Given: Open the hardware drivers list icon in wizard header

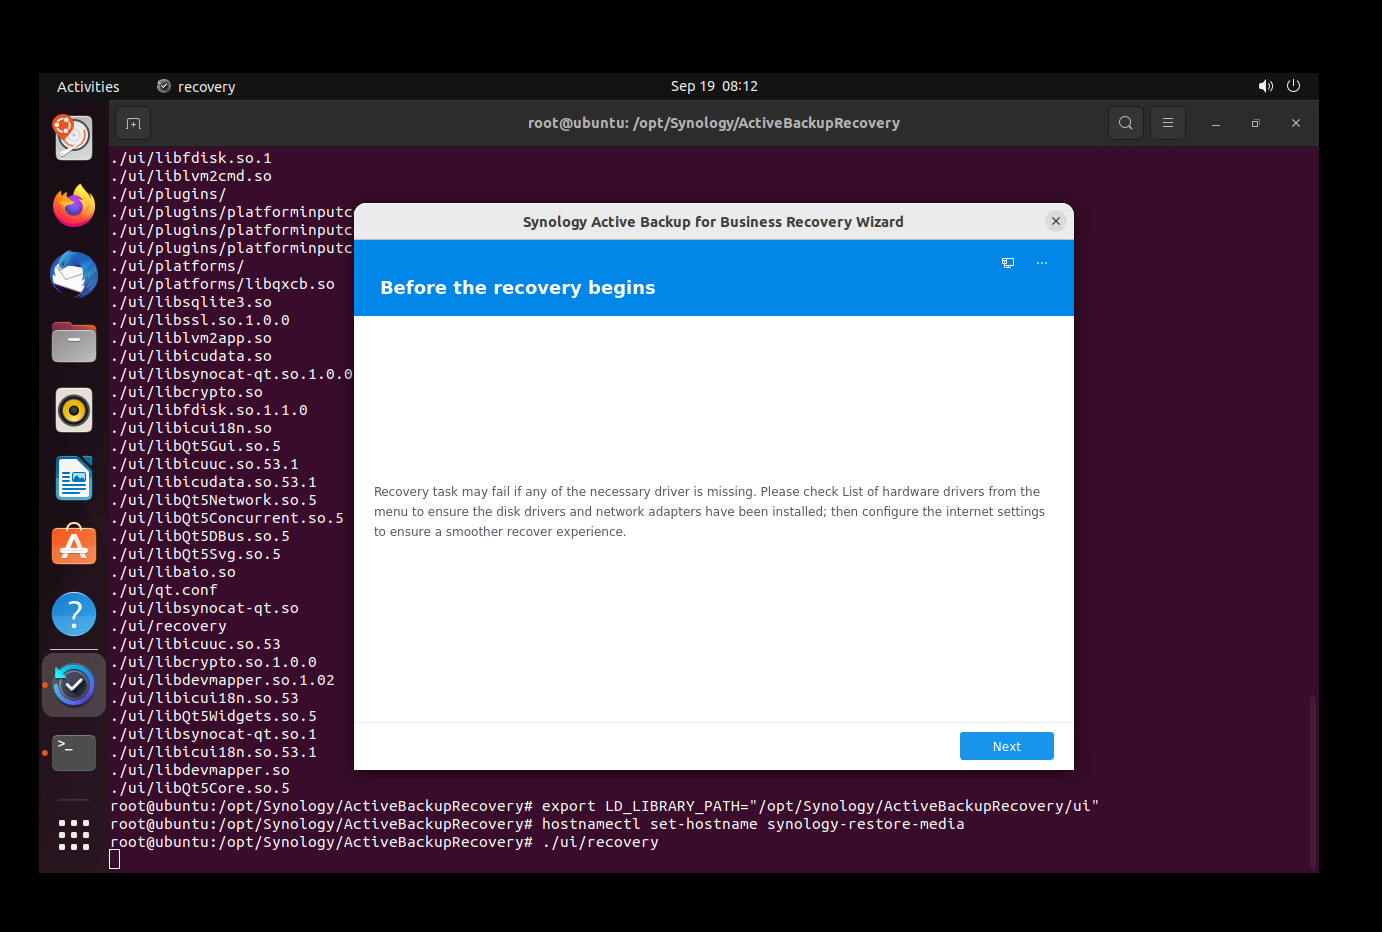Looking at the screenshot, I should (1008, 263).
